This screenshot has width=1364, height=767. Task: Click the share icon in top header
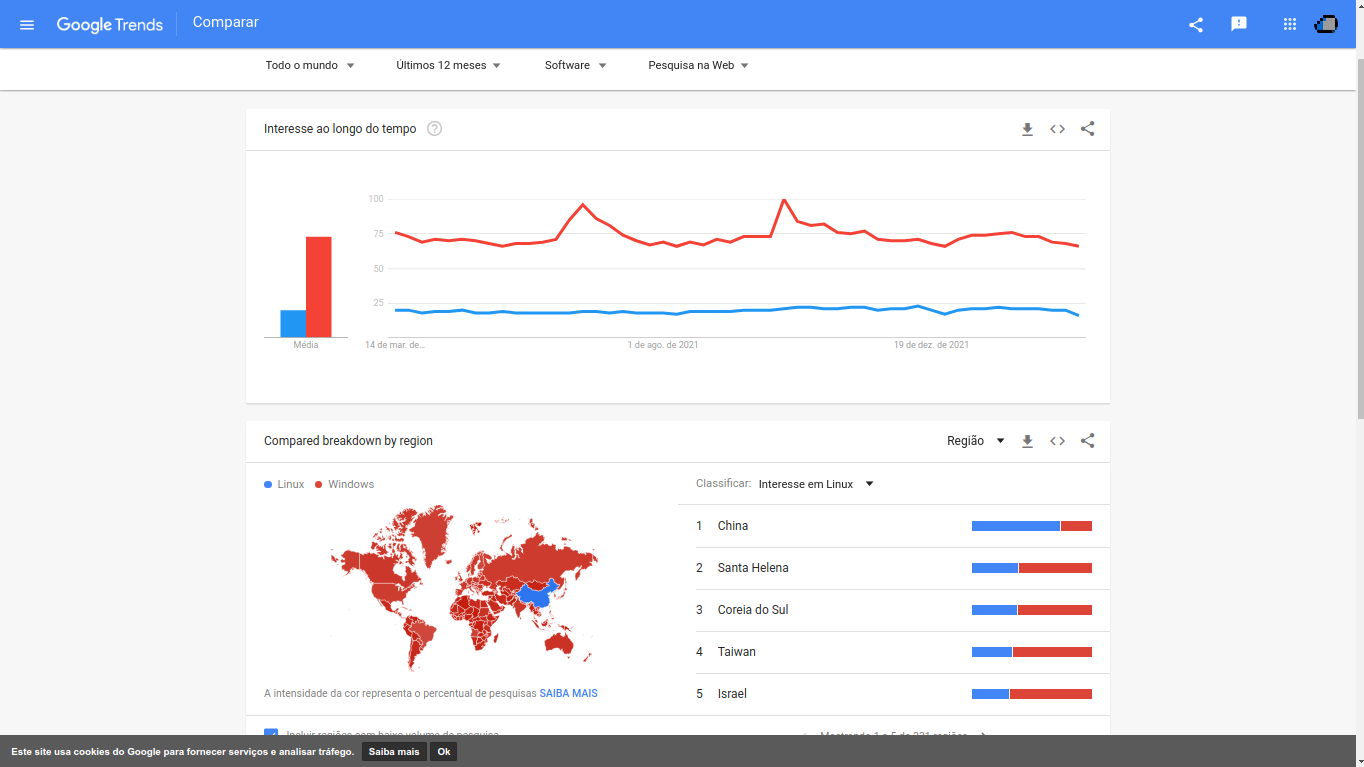coord(1195,24)
